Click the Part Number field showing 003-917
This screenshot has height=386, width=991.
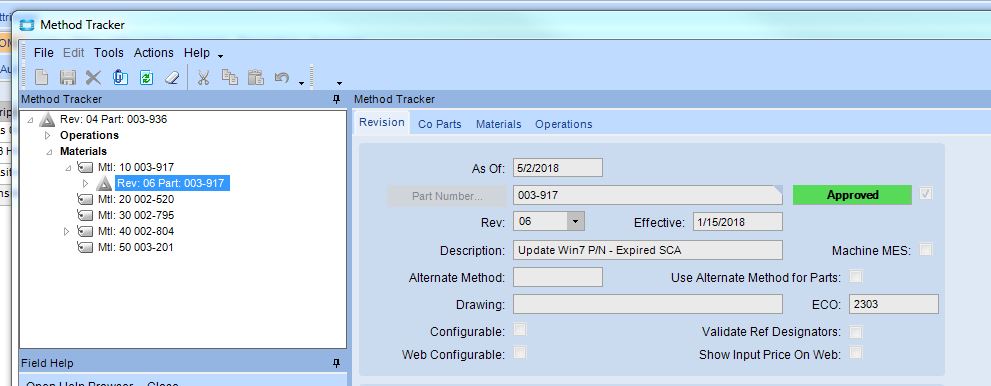(648, 195)
